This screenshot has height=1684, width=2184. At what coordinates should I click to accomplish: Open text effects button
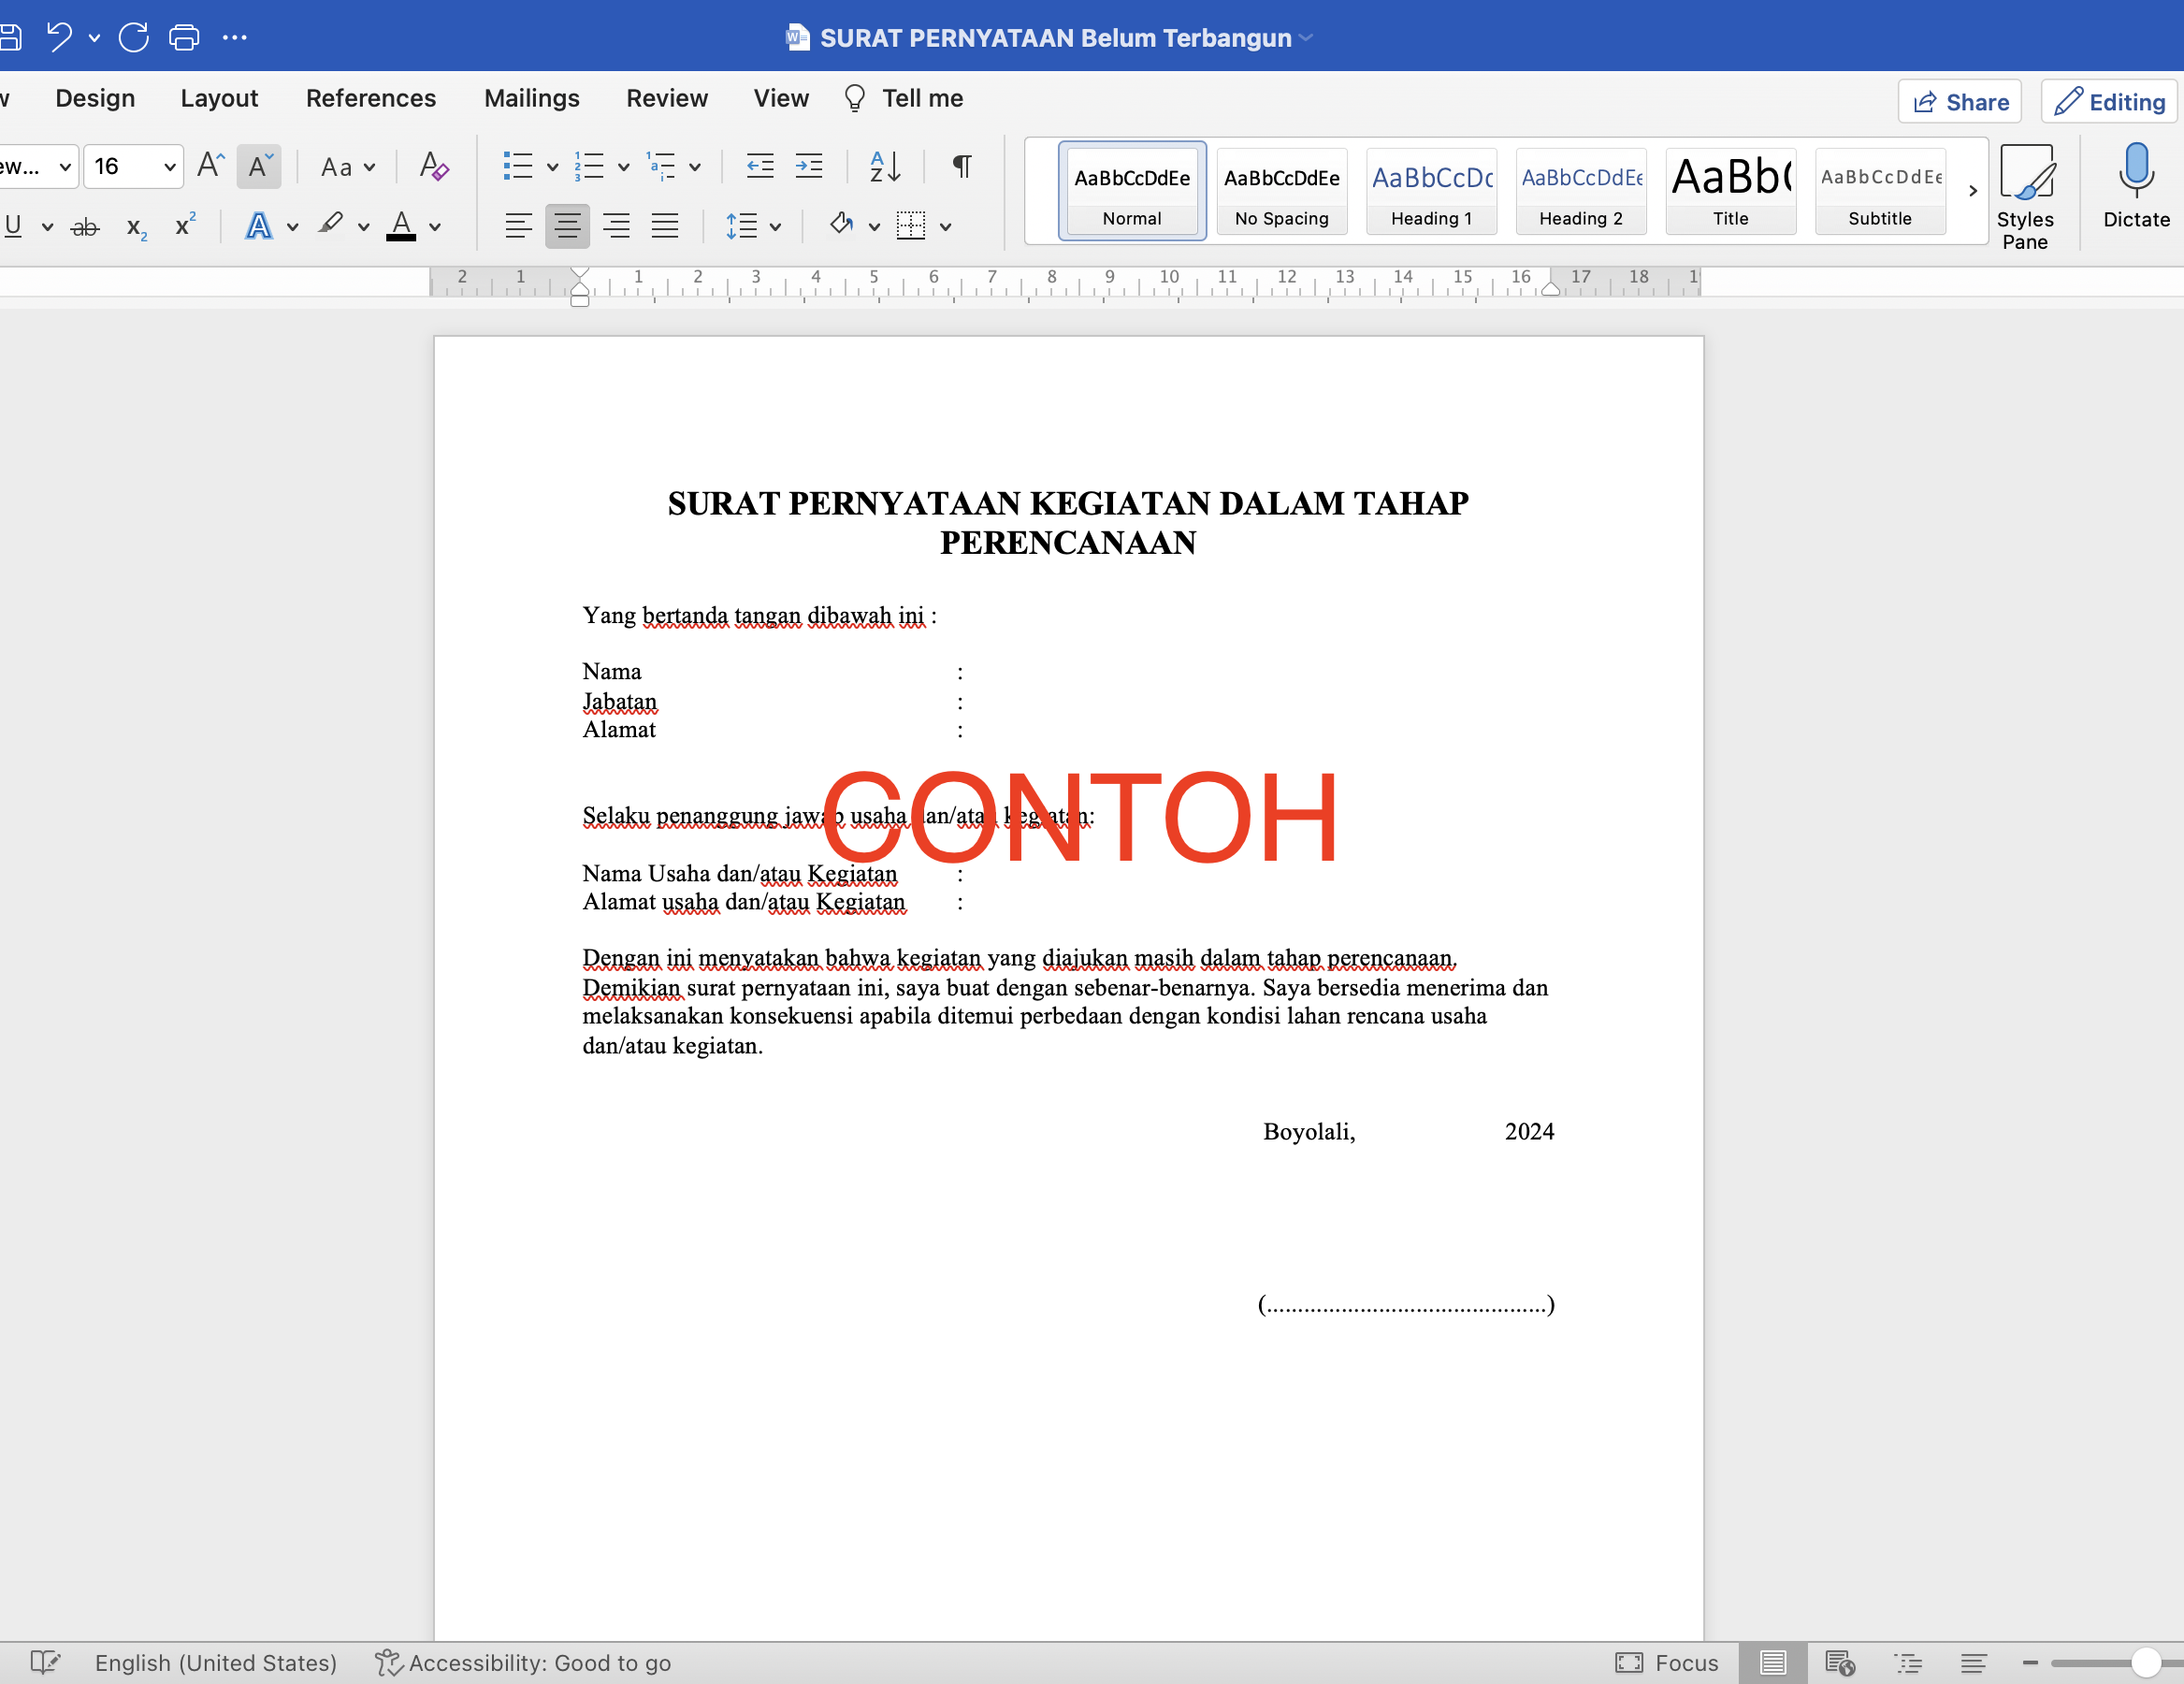(x=258, y=226)
